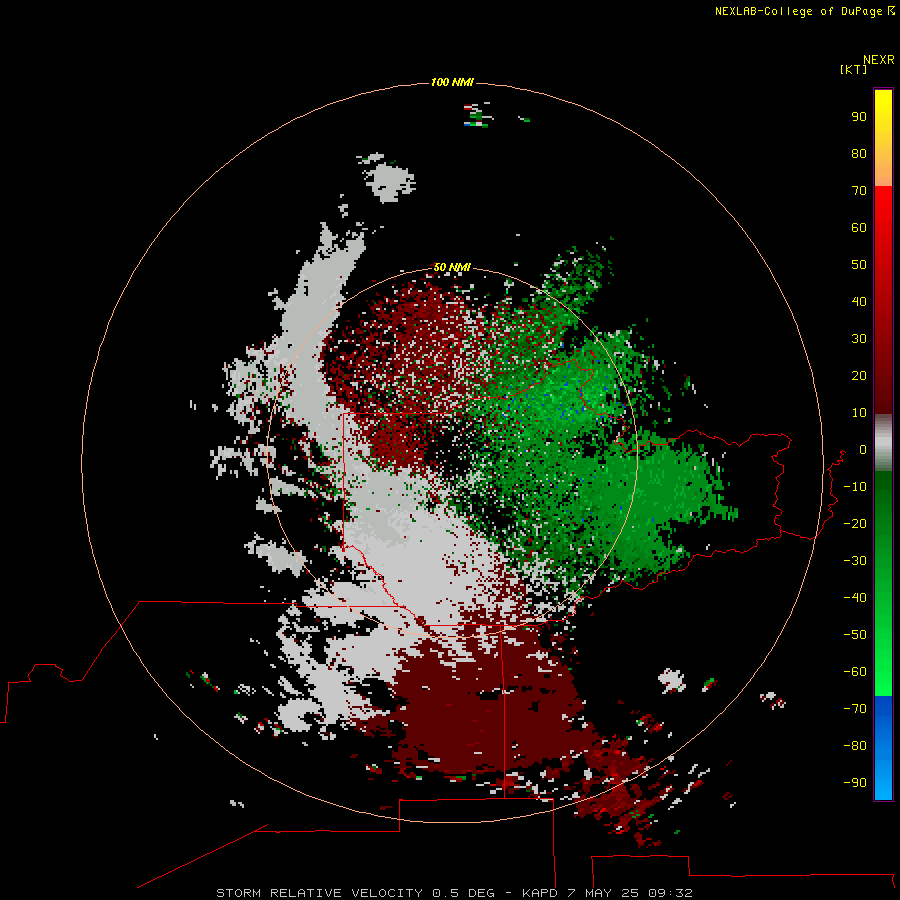Click the KAPD station identifier

541,893
